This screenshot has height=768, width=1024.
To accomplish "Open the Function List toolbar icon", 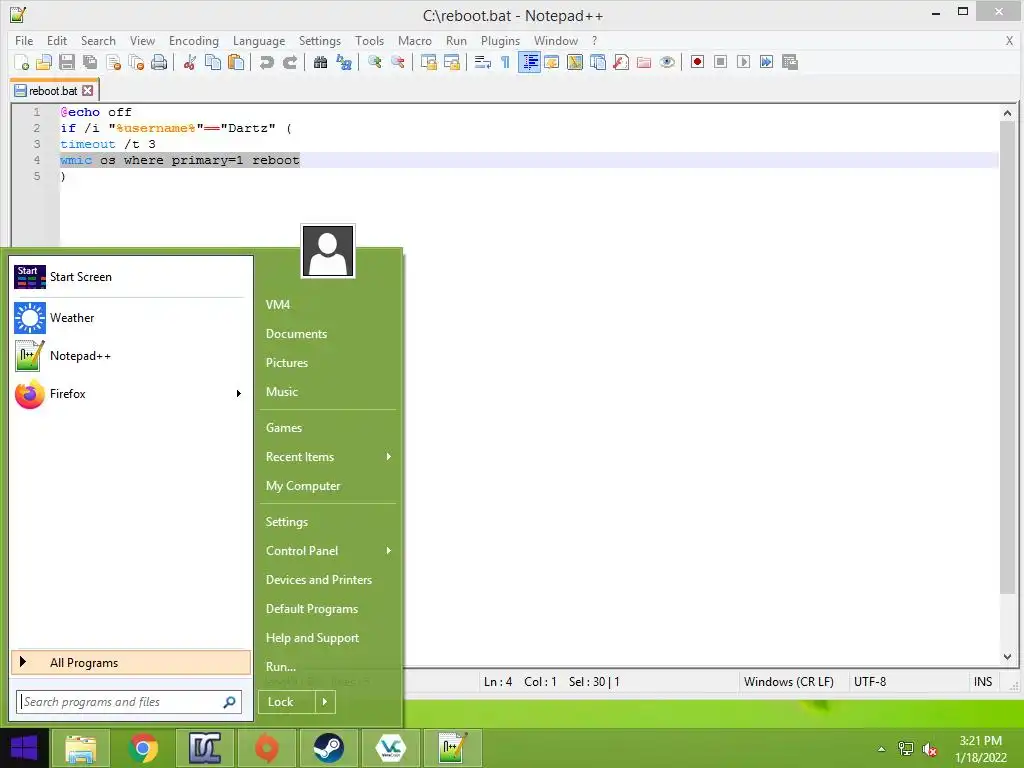I will pyautogui.click(x=621, y=62).
